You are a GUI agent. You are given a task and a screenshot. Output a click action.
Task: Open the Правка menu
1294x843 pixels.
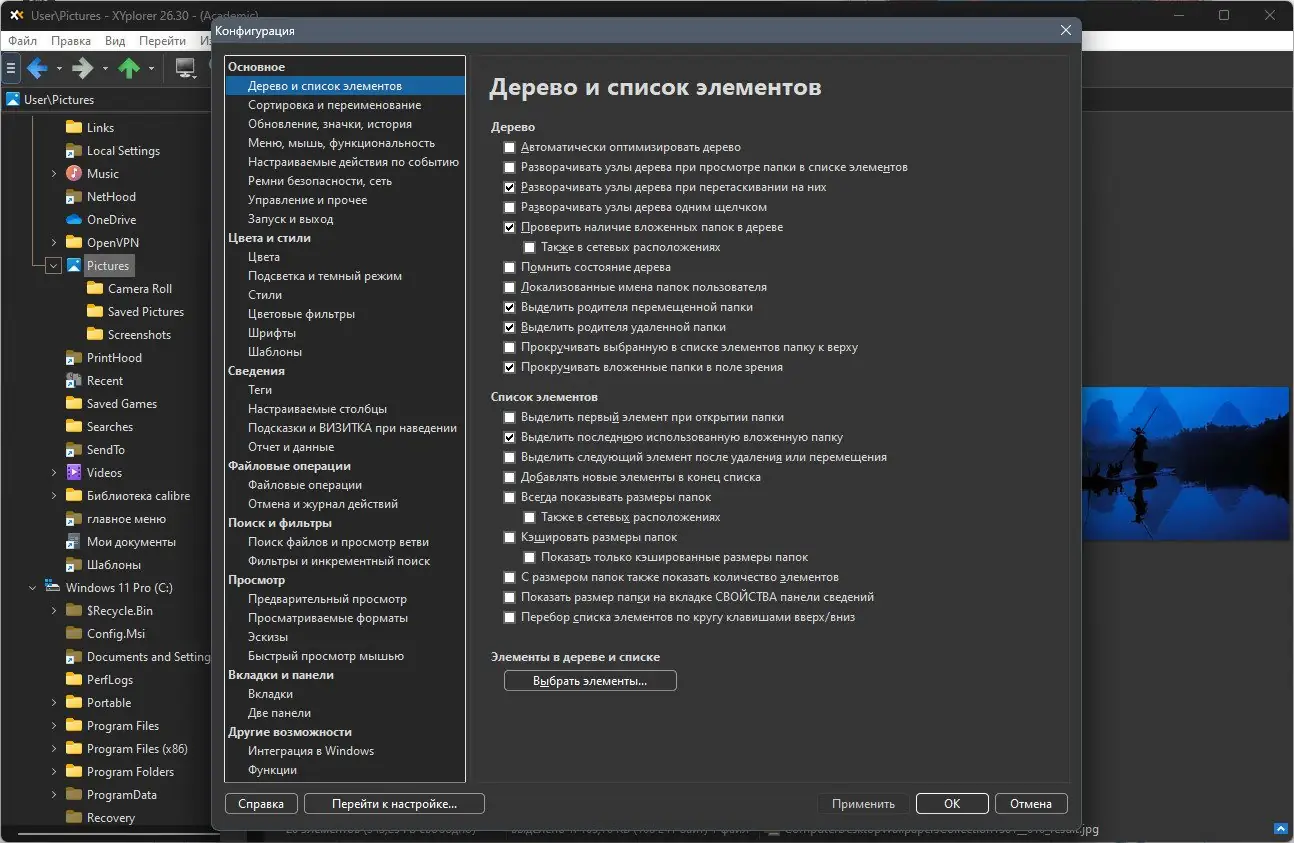(71, 41)
